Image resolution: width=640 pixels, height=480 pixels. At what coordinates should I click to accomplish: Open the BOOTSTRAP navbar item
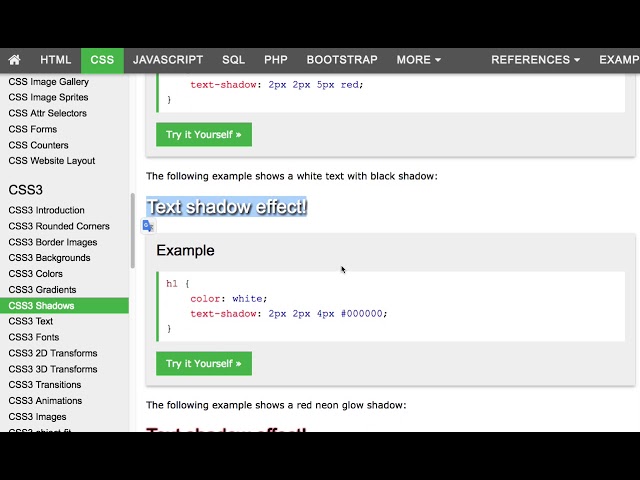(341, 60)
